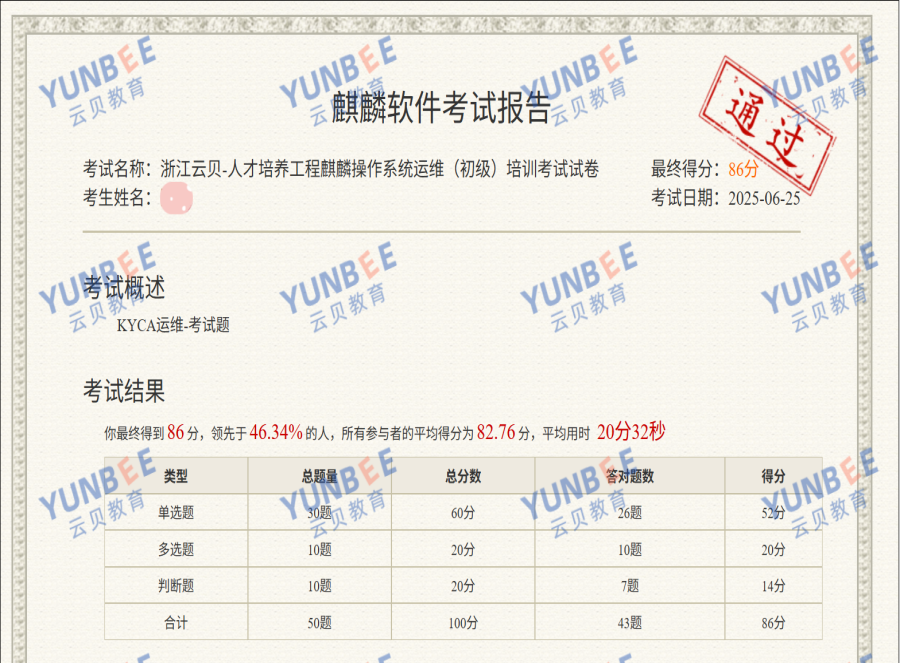Image resolution: width=900 pixels, height=663 pixels.
Task: Click the 考试结果 section heading
Action: [x=124, y=391]
